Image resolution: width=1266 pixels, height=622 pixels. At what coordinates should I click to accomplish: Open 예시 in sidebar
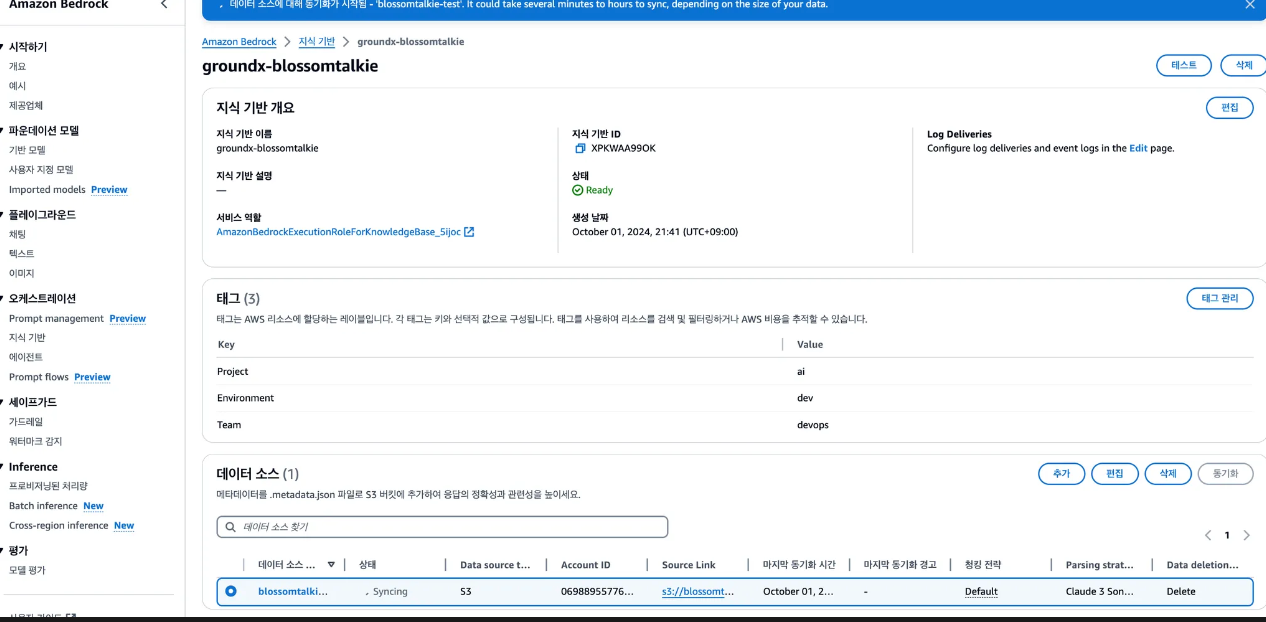pos(17,86)
